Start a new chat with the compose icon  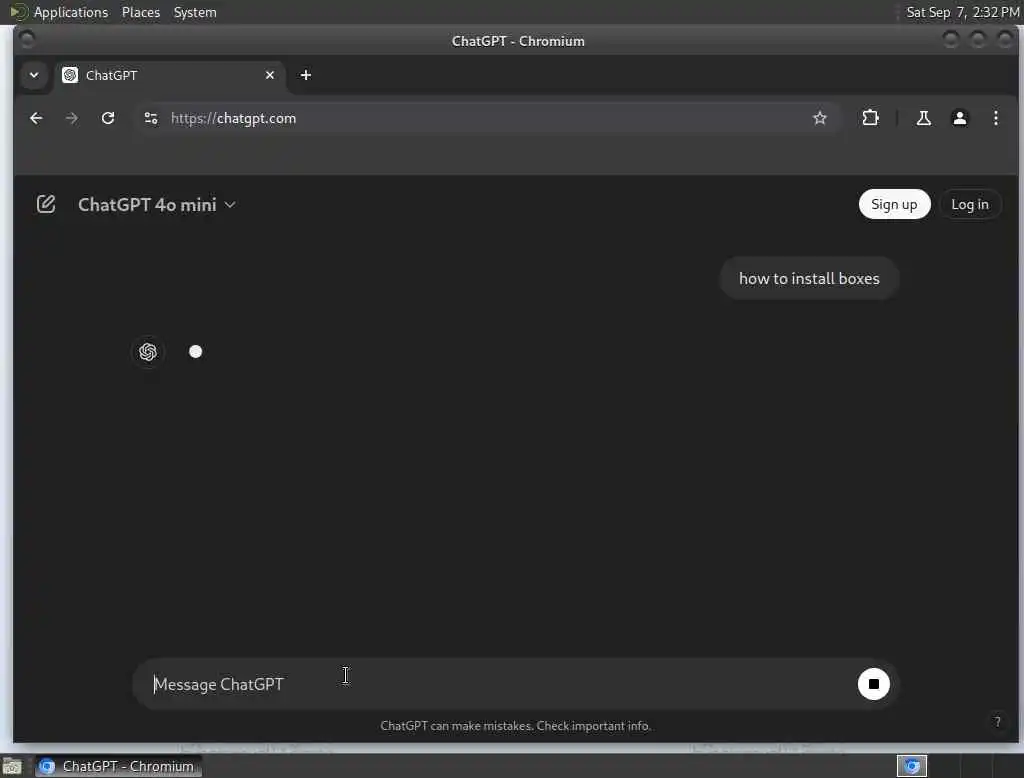[46, 204]
